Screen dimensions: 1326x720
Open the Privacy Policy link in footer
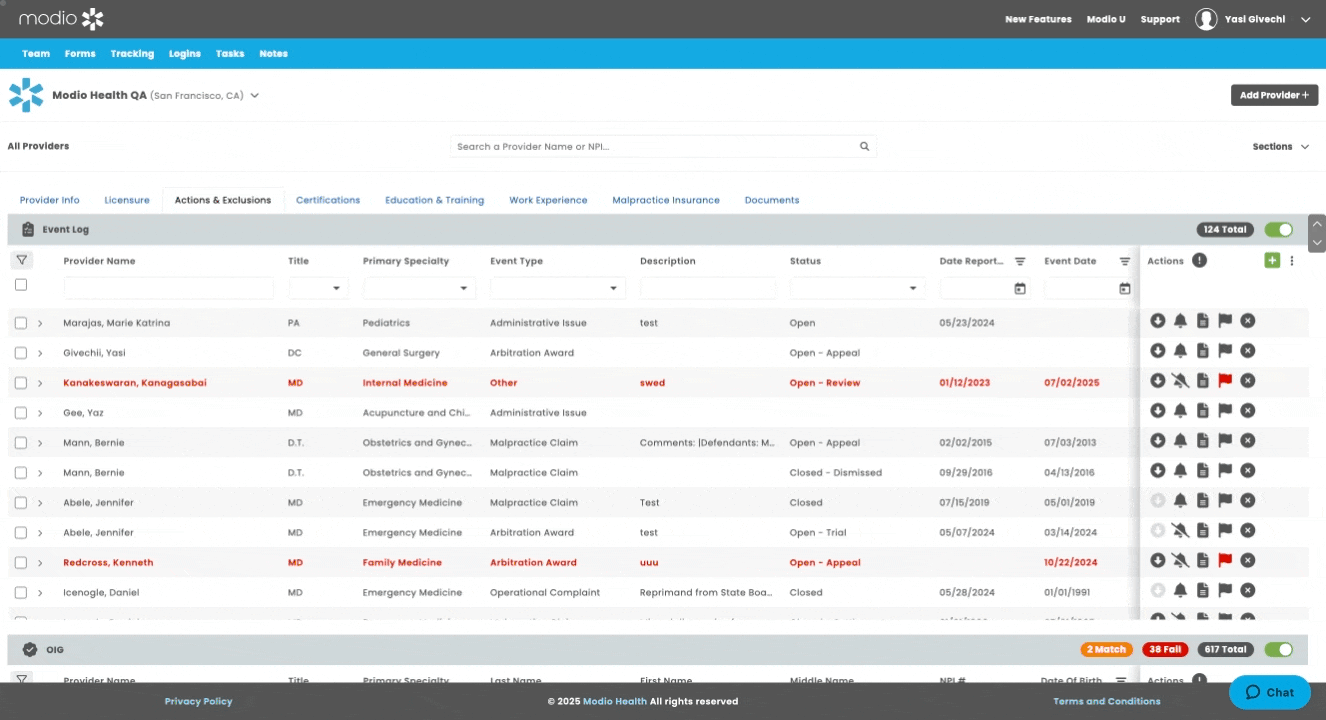198,702
